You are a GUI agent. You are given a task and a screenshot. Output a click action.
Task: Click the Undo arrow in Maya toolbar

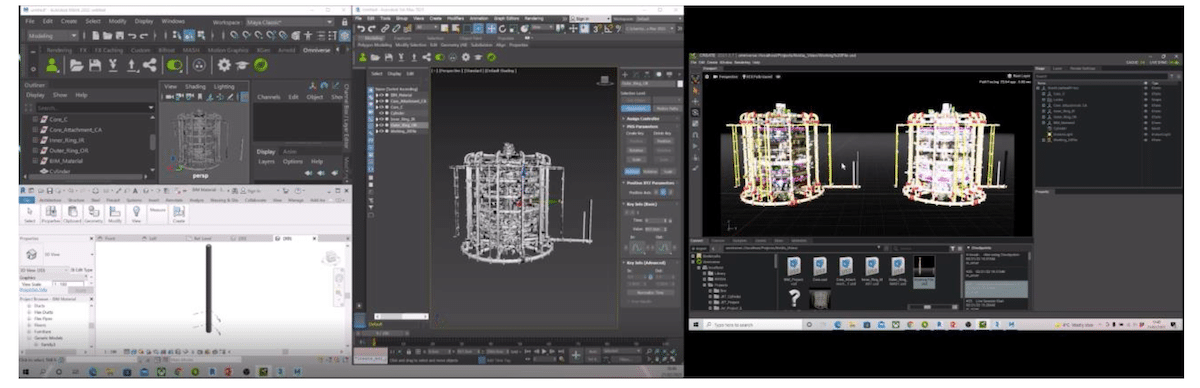click(132, 36)
